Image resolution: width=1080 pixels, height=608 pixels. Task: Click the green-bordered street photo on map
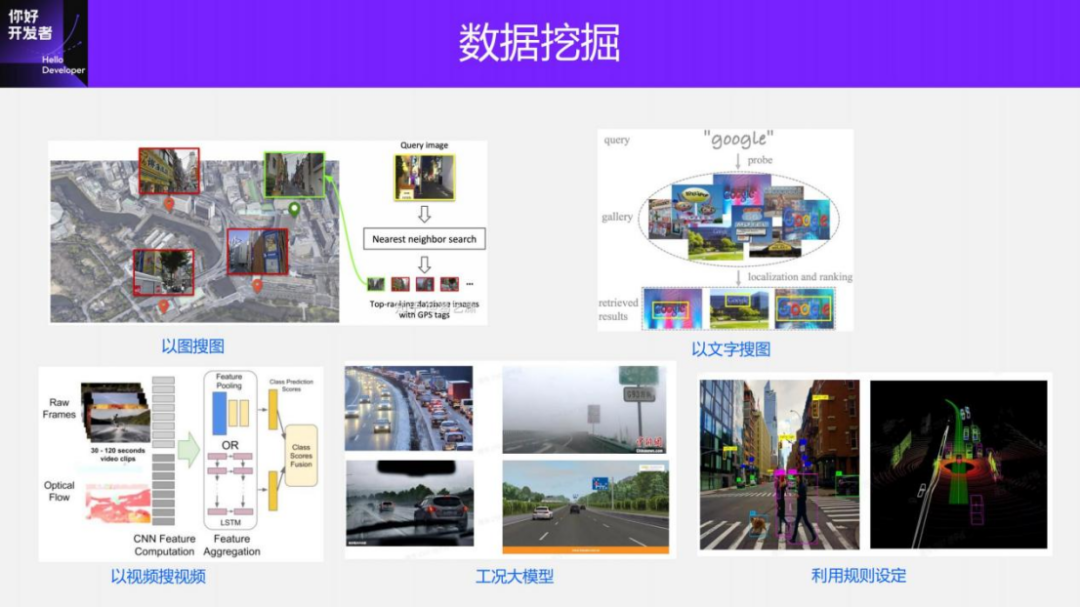tap(294, 175)
